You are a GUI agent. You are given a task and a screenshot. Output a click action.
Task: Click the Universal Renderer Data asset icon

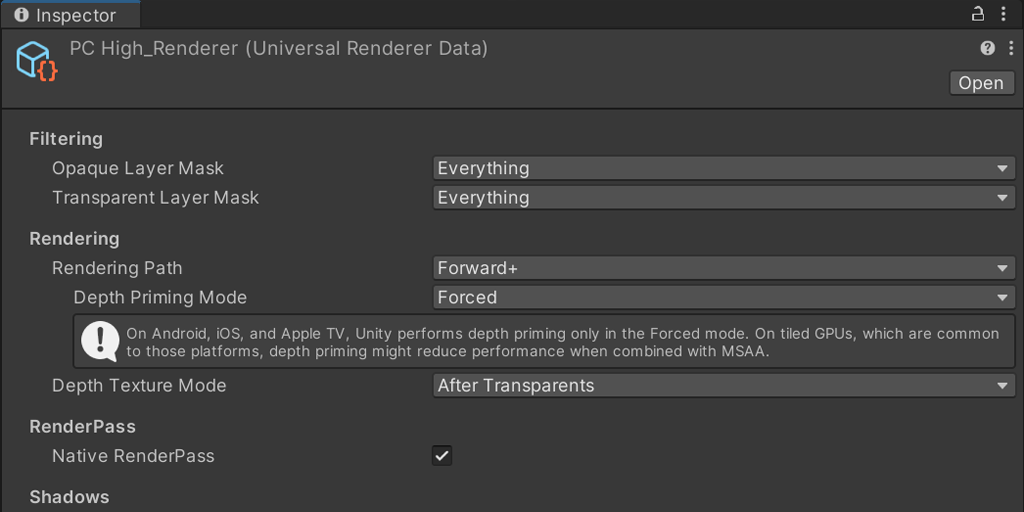point(37,61)
